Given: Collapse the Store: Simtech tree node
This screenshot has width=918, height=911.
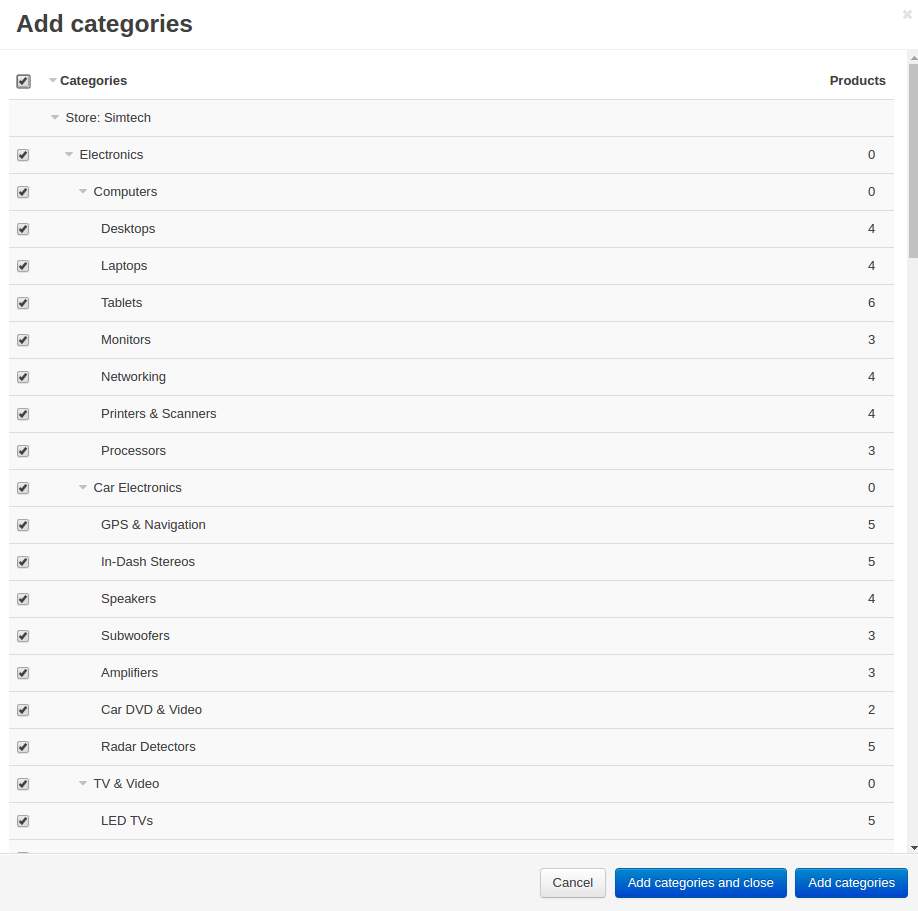Looking at the screenshot, I should coord(55,118).
